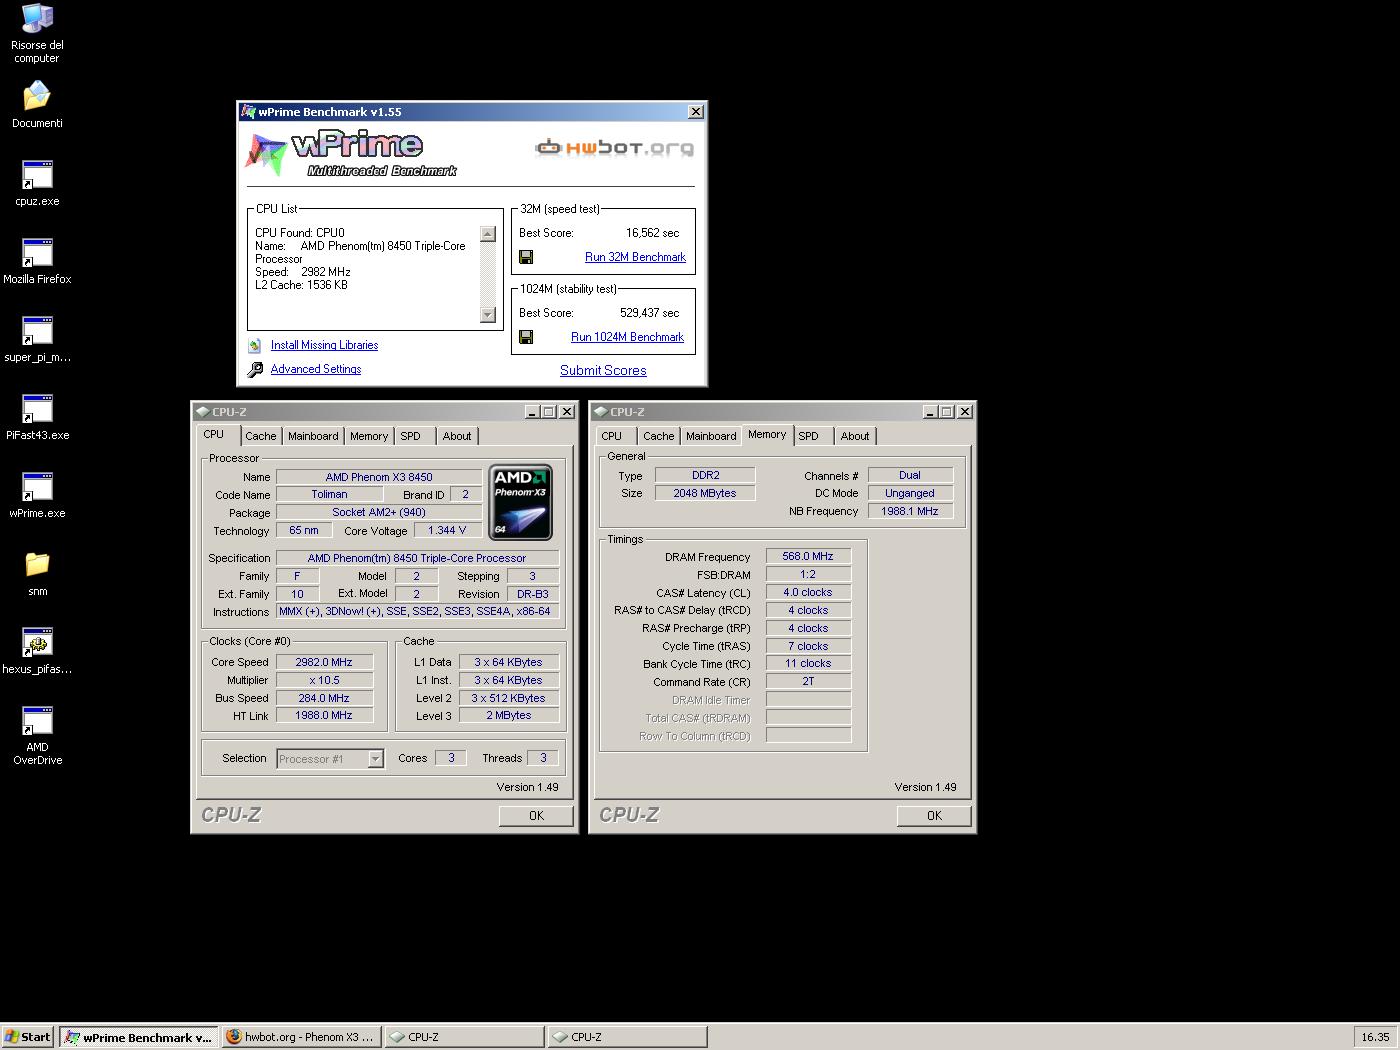Click Install Missing Libraries icon
This screenshot has height=1050, width=1400.
coord(255,345)
